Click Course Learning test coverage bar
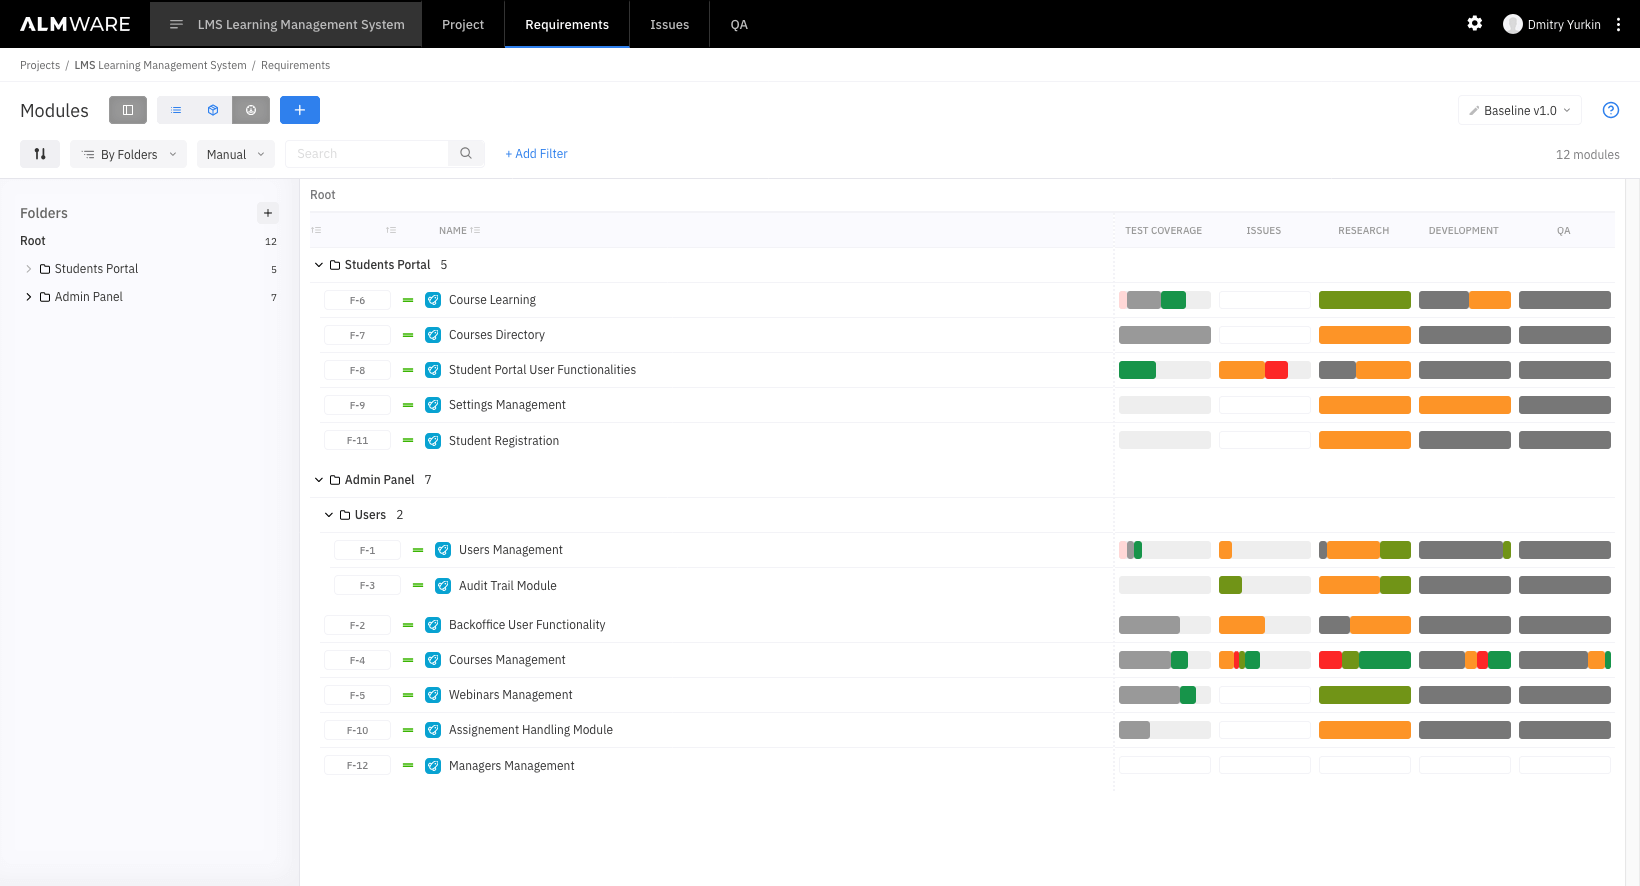This screenshot has width=1640, height=886. [x=1165, y=300]
